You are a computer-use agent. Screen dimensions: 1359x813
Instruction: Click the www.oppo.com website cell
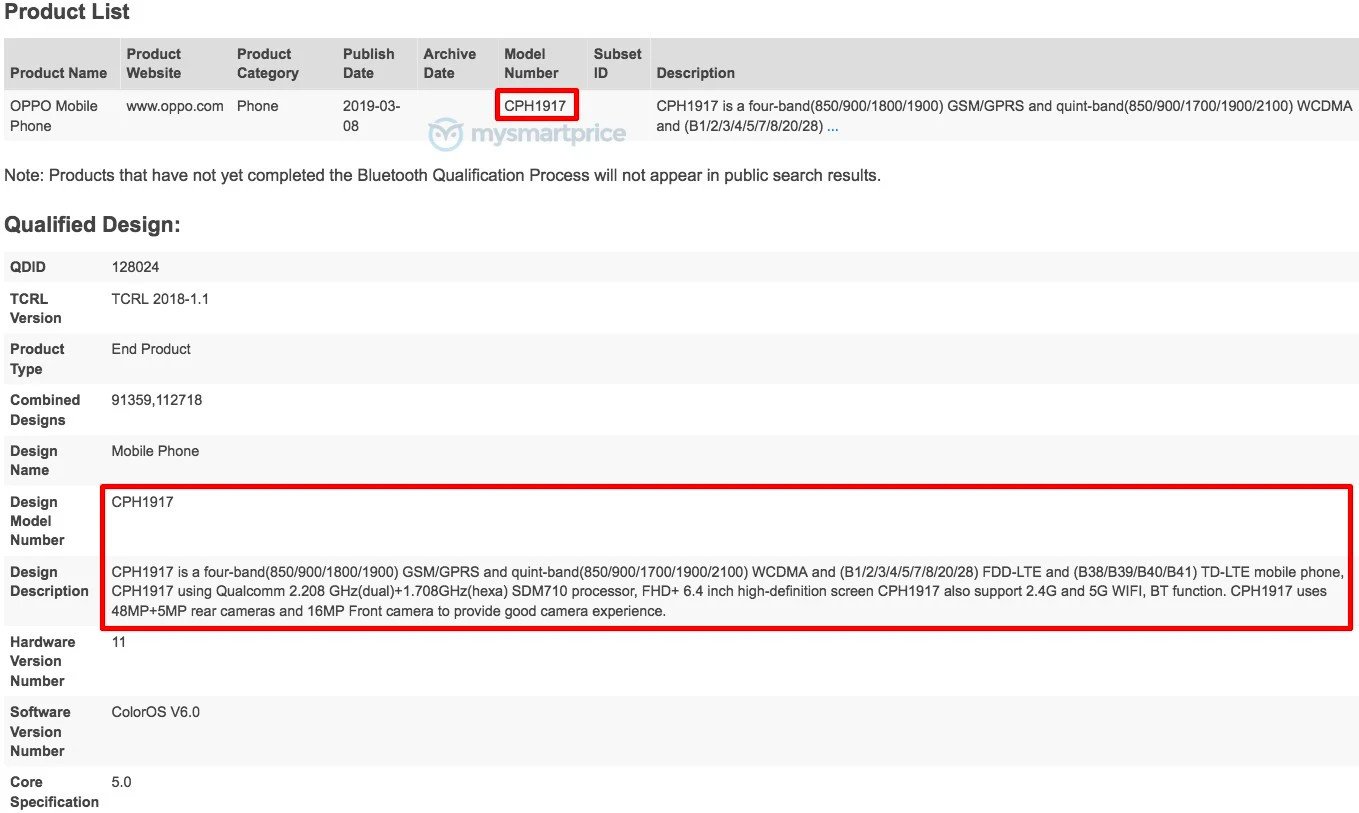pos(175,106)
